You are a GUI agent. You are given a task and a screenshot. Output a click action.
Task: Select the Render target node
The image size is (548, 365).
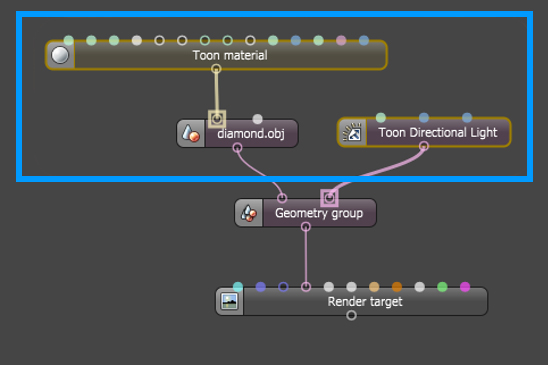(351, 301)
